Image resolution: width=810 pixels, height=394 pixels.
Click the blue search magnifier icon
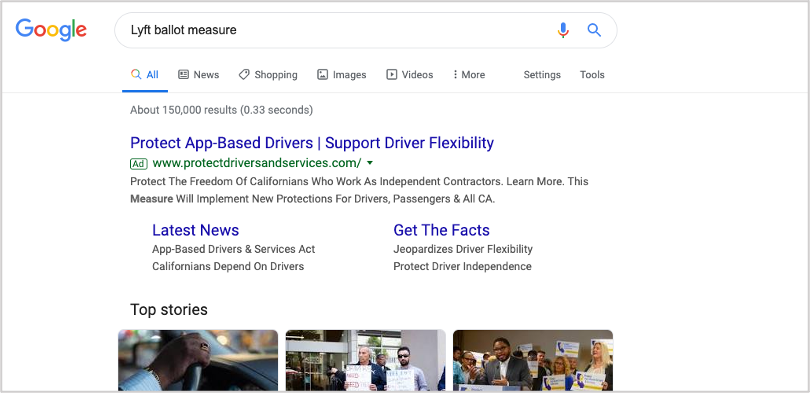tap(594, 30)
